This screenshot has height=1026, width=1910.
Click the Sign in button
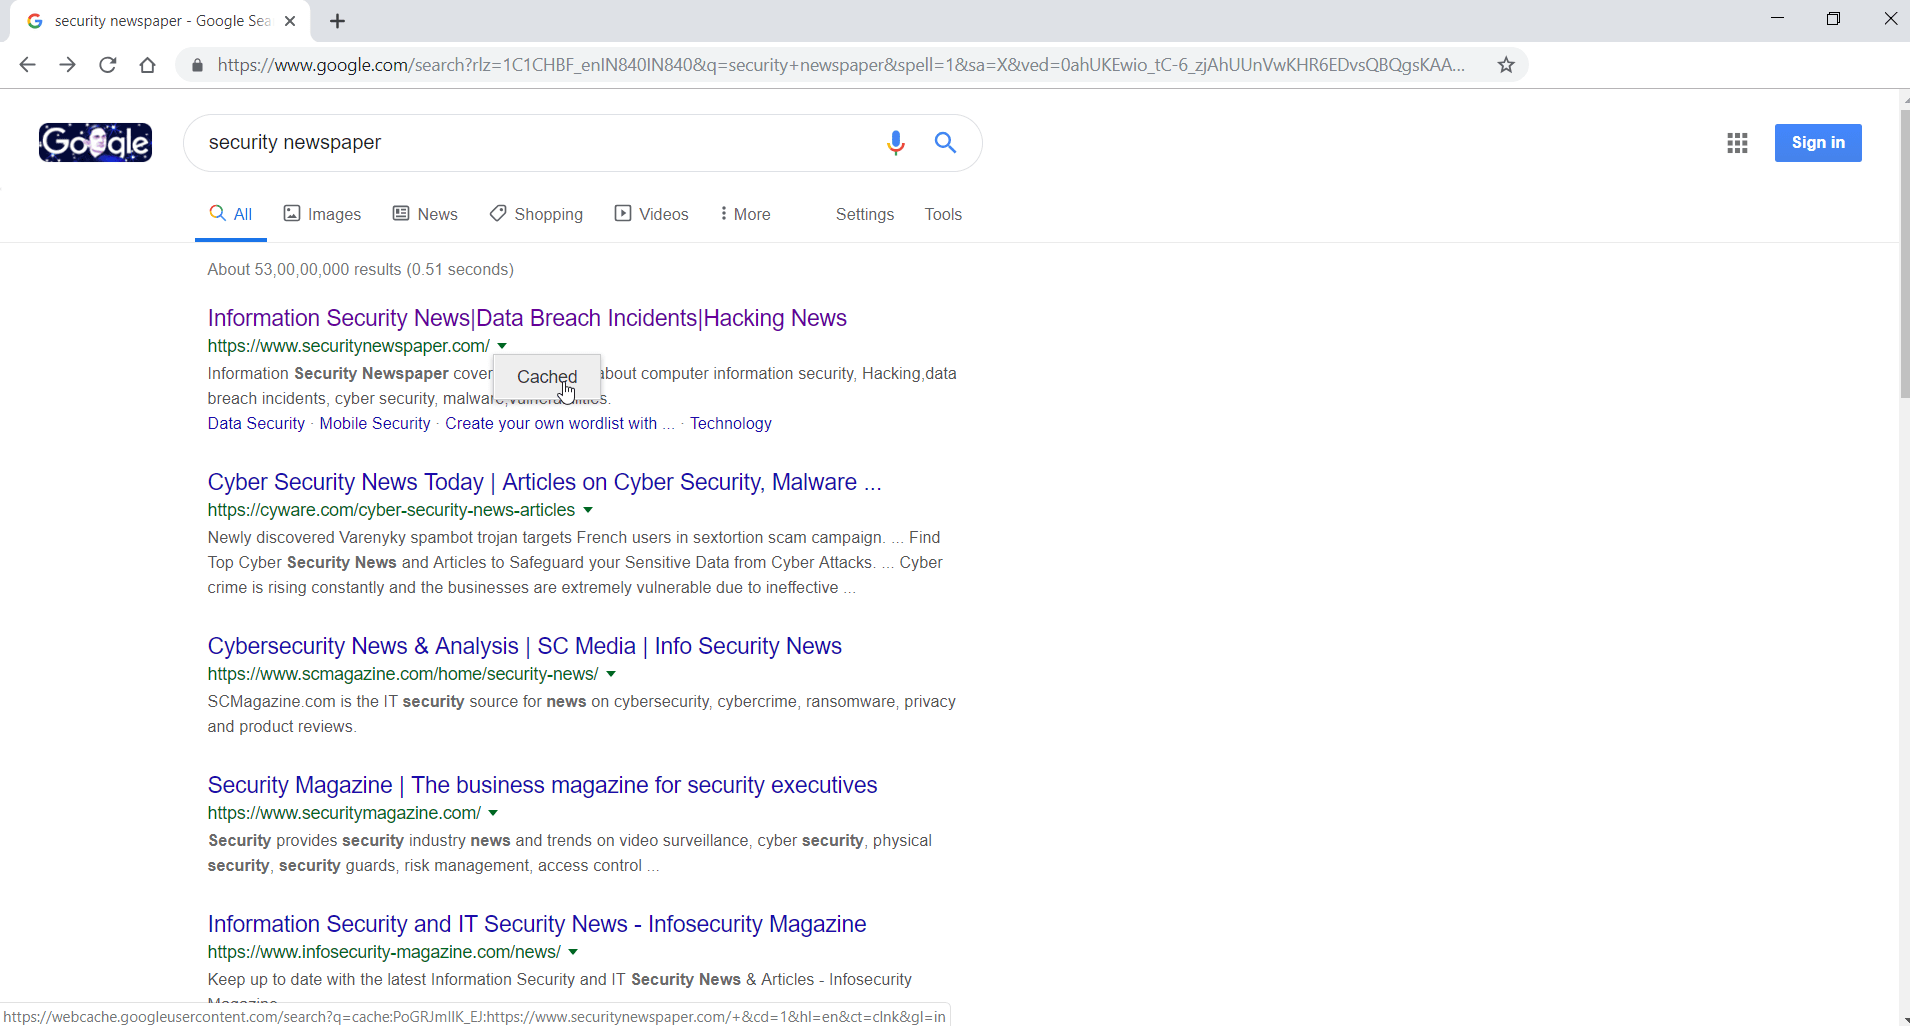click(x=1818, y=143)
